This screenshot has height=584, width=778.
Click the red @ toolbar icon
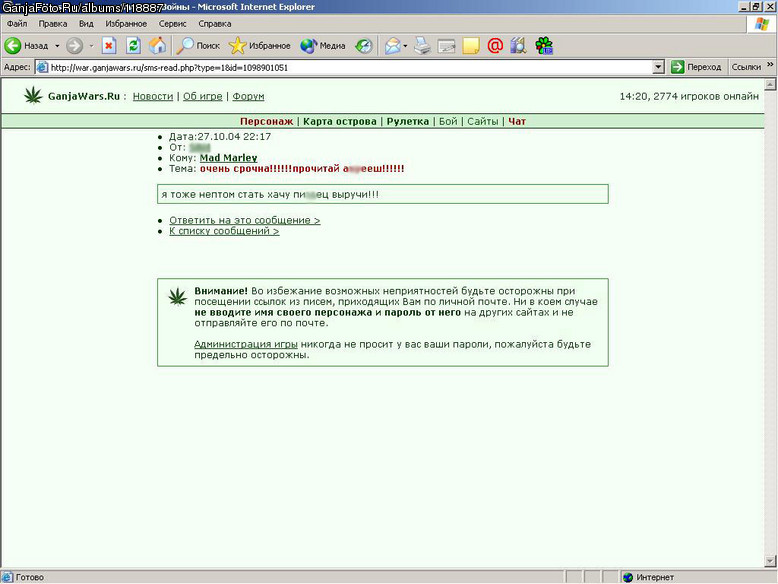(x=495, y=46)
